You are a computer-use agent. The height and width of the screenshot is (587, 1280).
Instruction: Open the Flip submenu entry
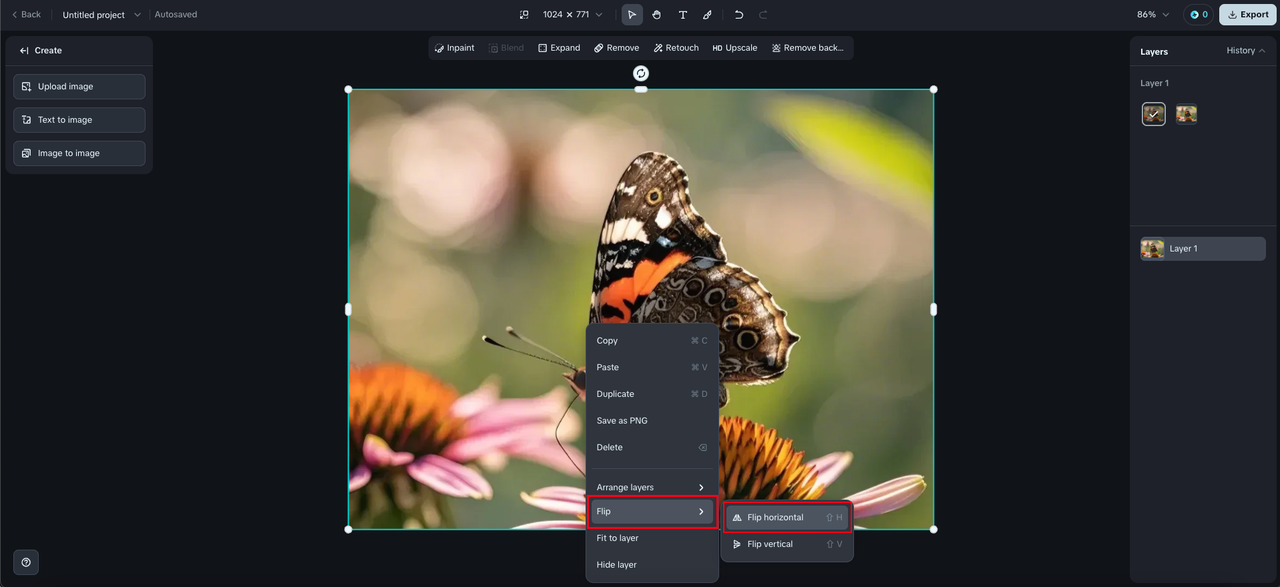652,511
